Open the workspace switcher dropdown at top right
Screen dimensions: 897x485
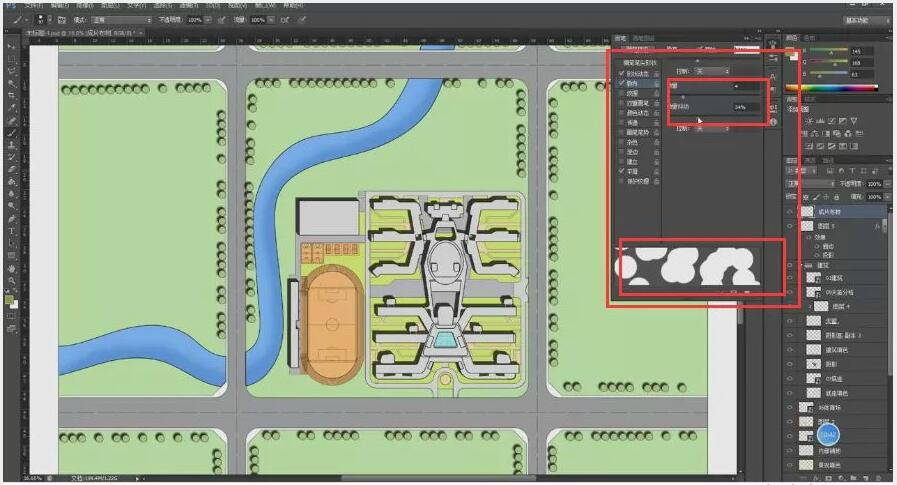(864, 19)
